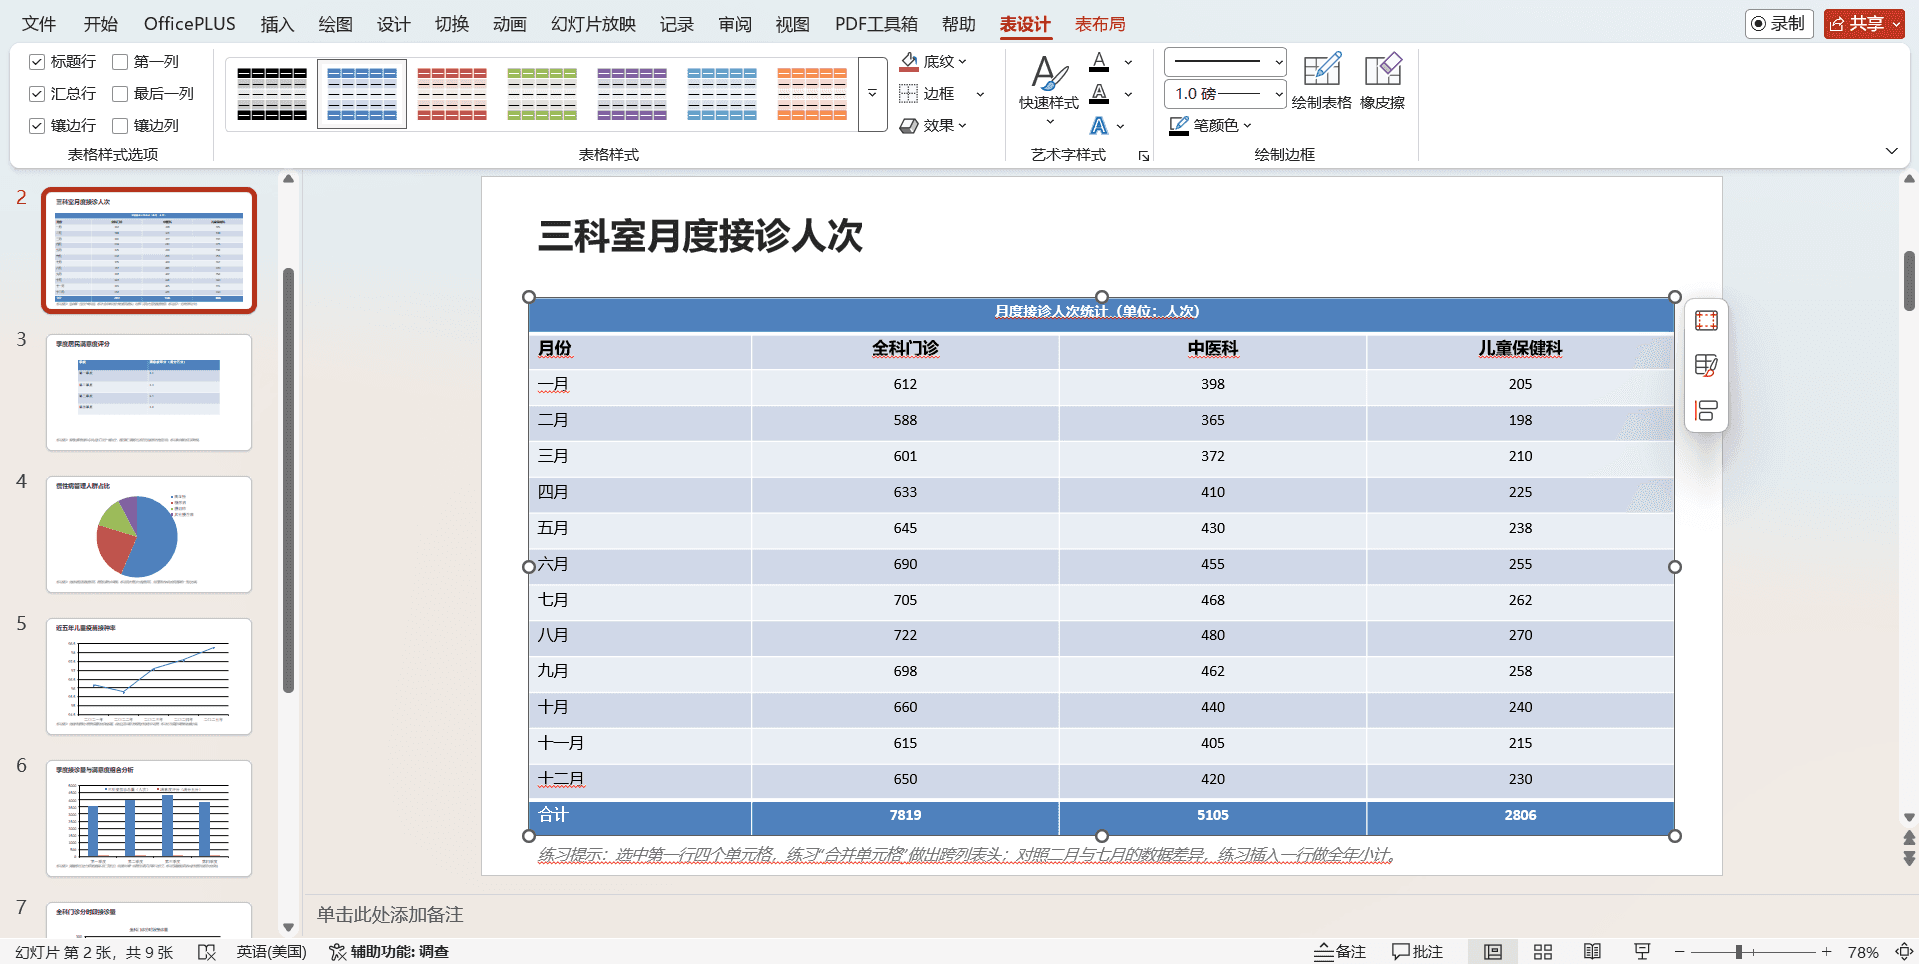Apply text fill color A icon
The image size is (1919, 964).
click(1099, 61)
